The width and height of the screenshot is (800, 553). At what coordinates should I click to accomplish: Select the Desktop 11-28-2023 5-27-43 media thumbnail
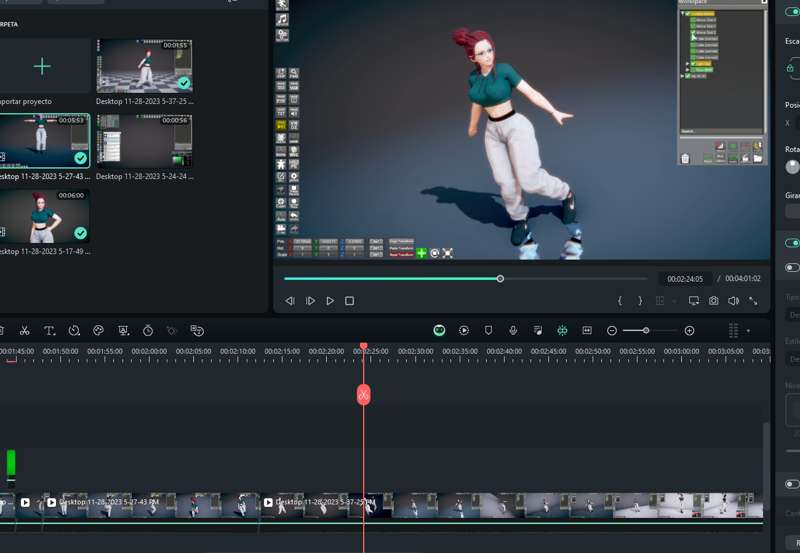click(x=45, y=141)
